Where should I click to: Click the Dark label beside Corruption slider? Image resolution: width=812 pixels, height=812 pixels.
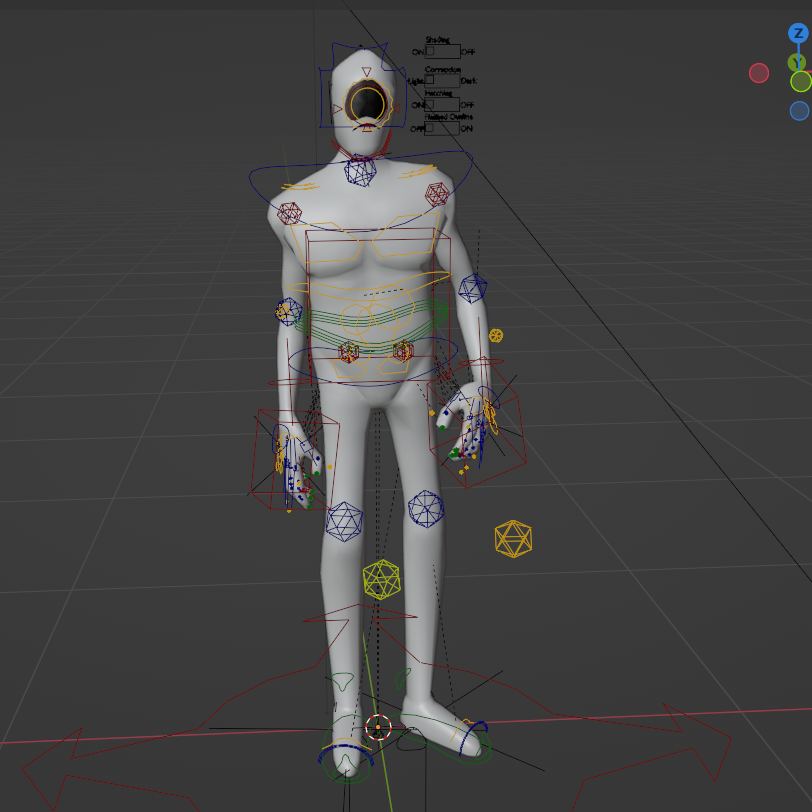(x=469, y=81)
